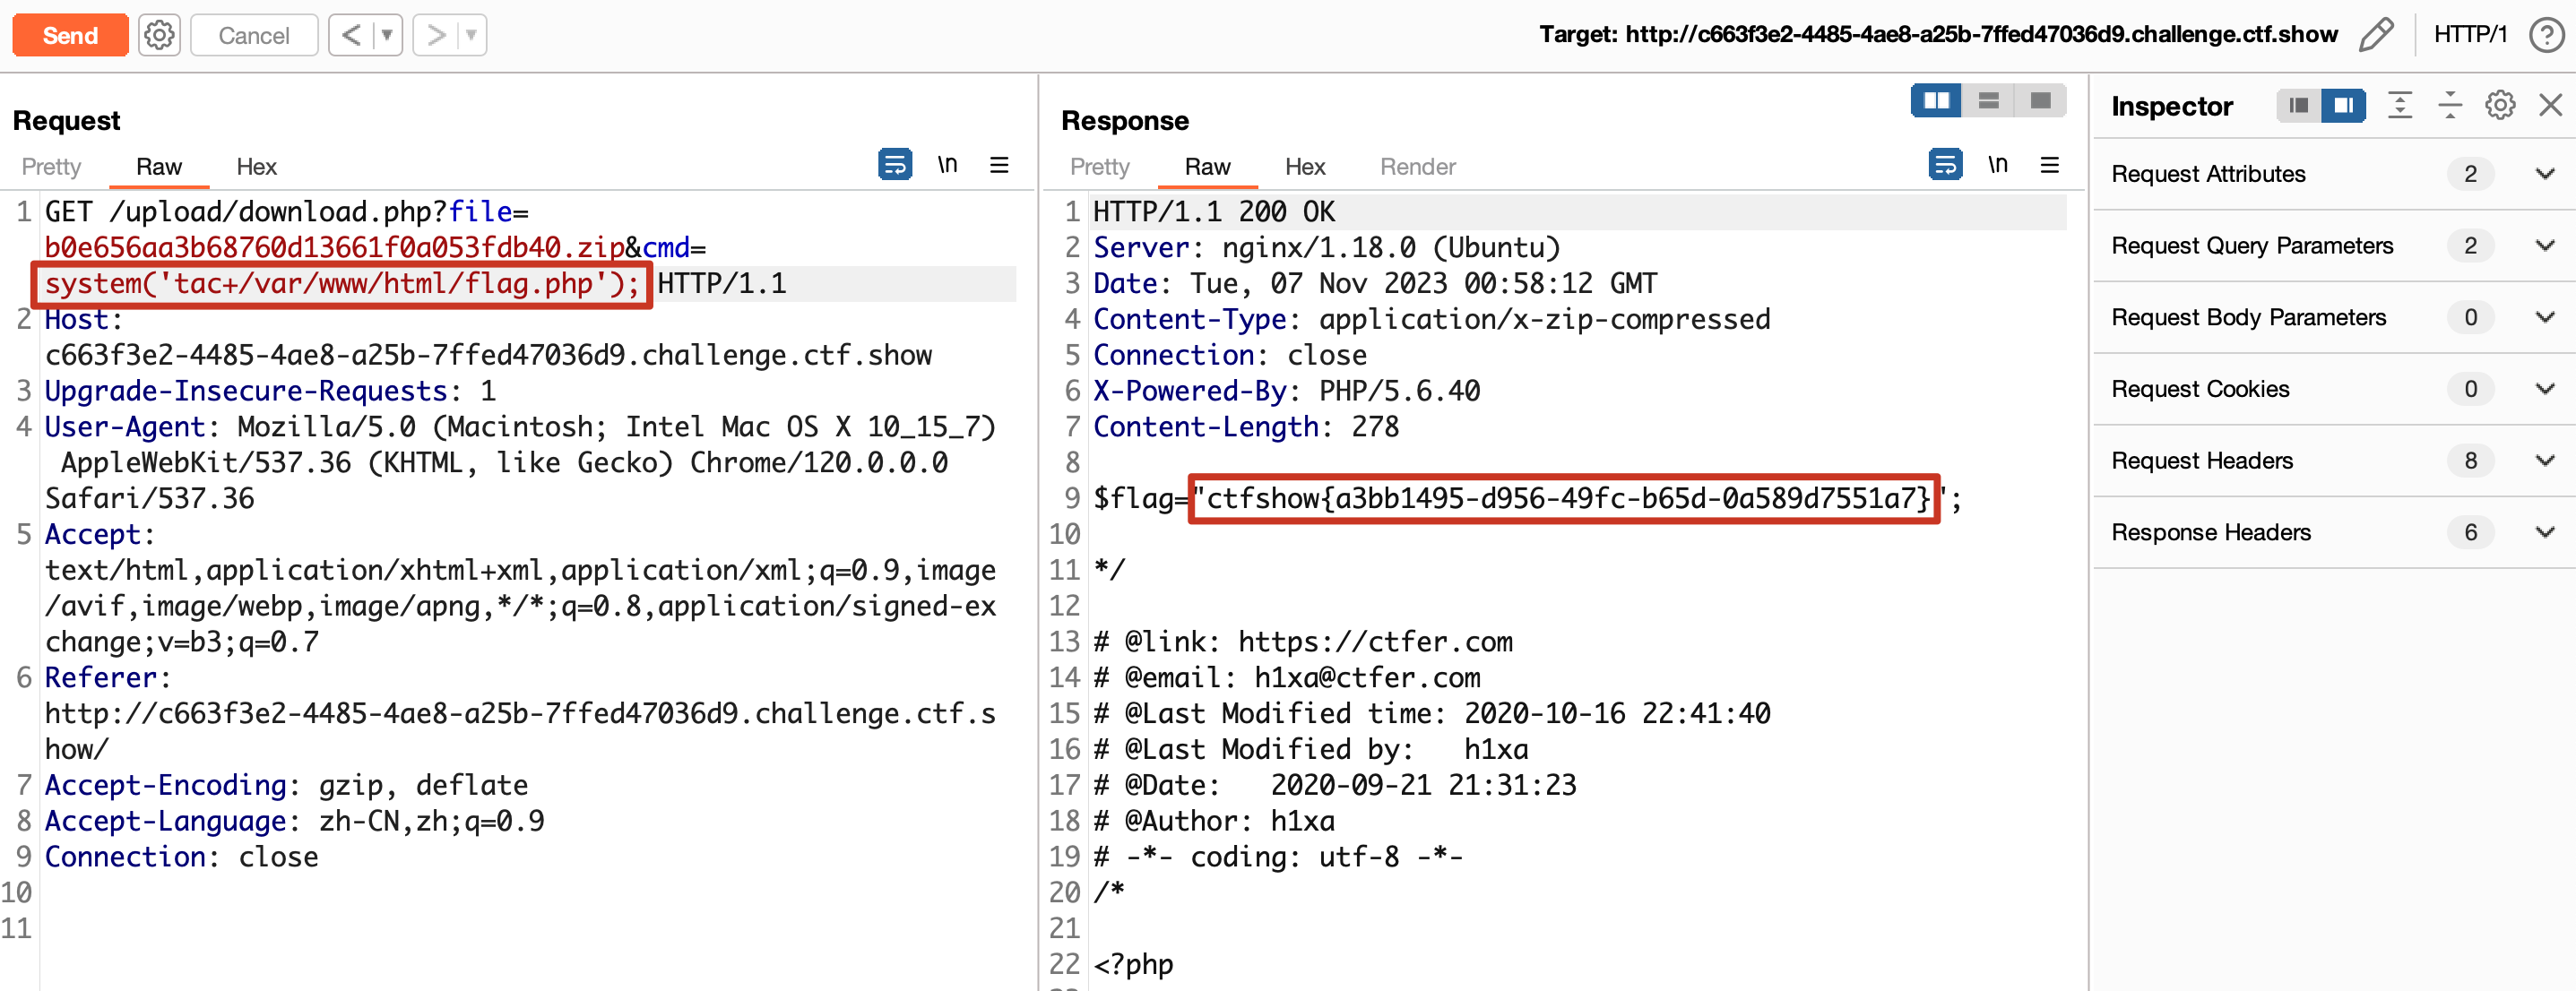The image size is (2576, 991).
Task: Edit target with the pencil icon
Action: pyautogui.click(x=2376, y=35)
